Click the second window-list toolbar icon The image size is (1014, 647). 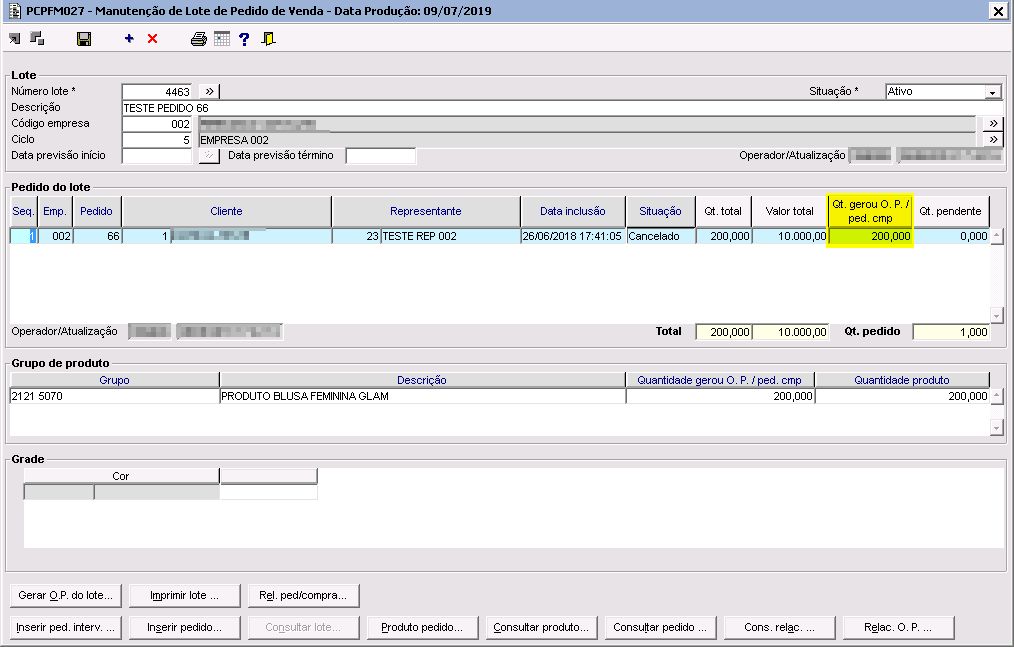tap(38, 39)
